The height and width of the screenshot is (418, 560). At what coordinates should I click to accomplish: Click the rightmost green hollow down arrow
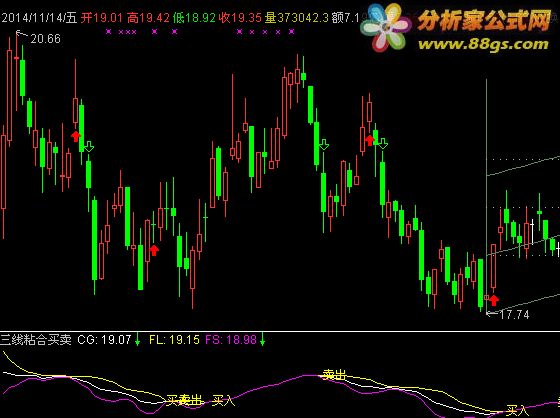point(382,144)
